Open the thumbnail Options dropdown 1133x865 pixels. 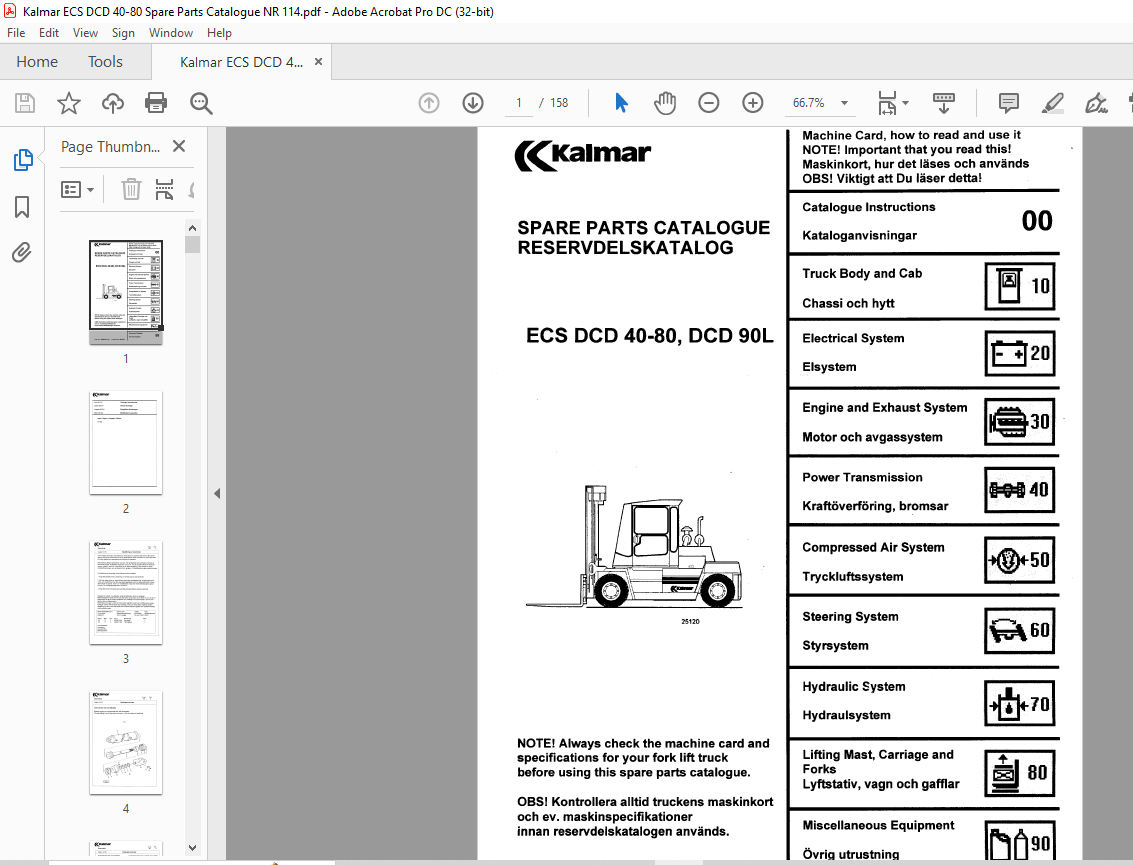point(77,190)
